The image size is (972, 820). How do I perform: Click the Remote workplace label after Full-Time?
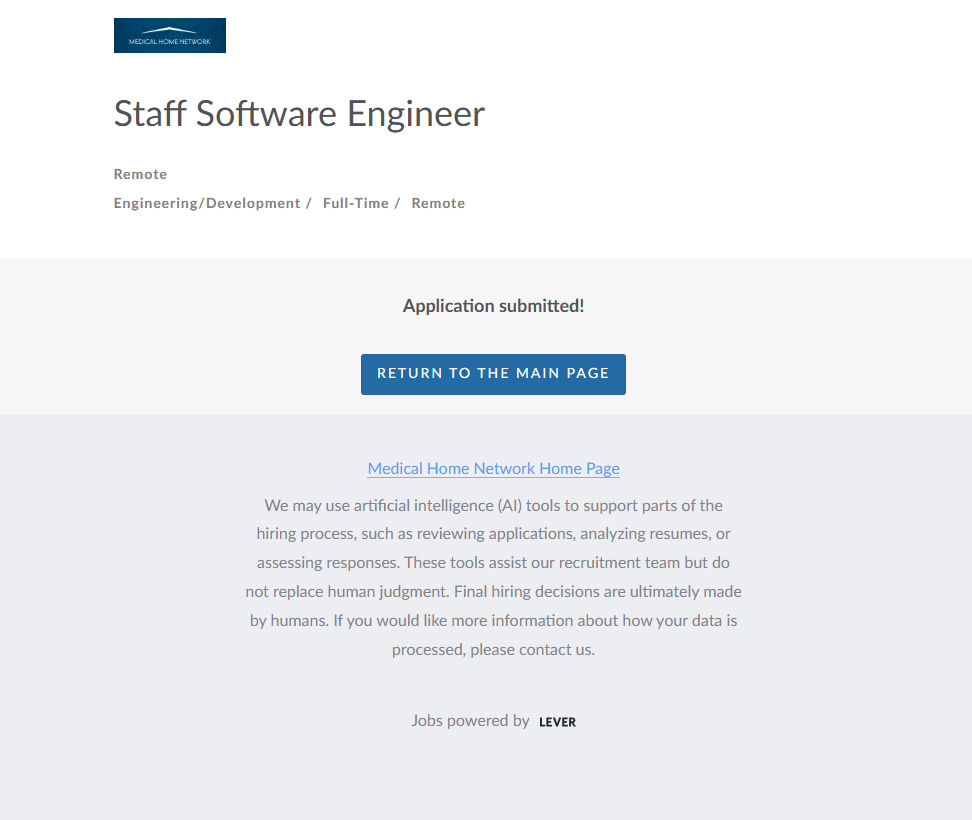[438, 203]
